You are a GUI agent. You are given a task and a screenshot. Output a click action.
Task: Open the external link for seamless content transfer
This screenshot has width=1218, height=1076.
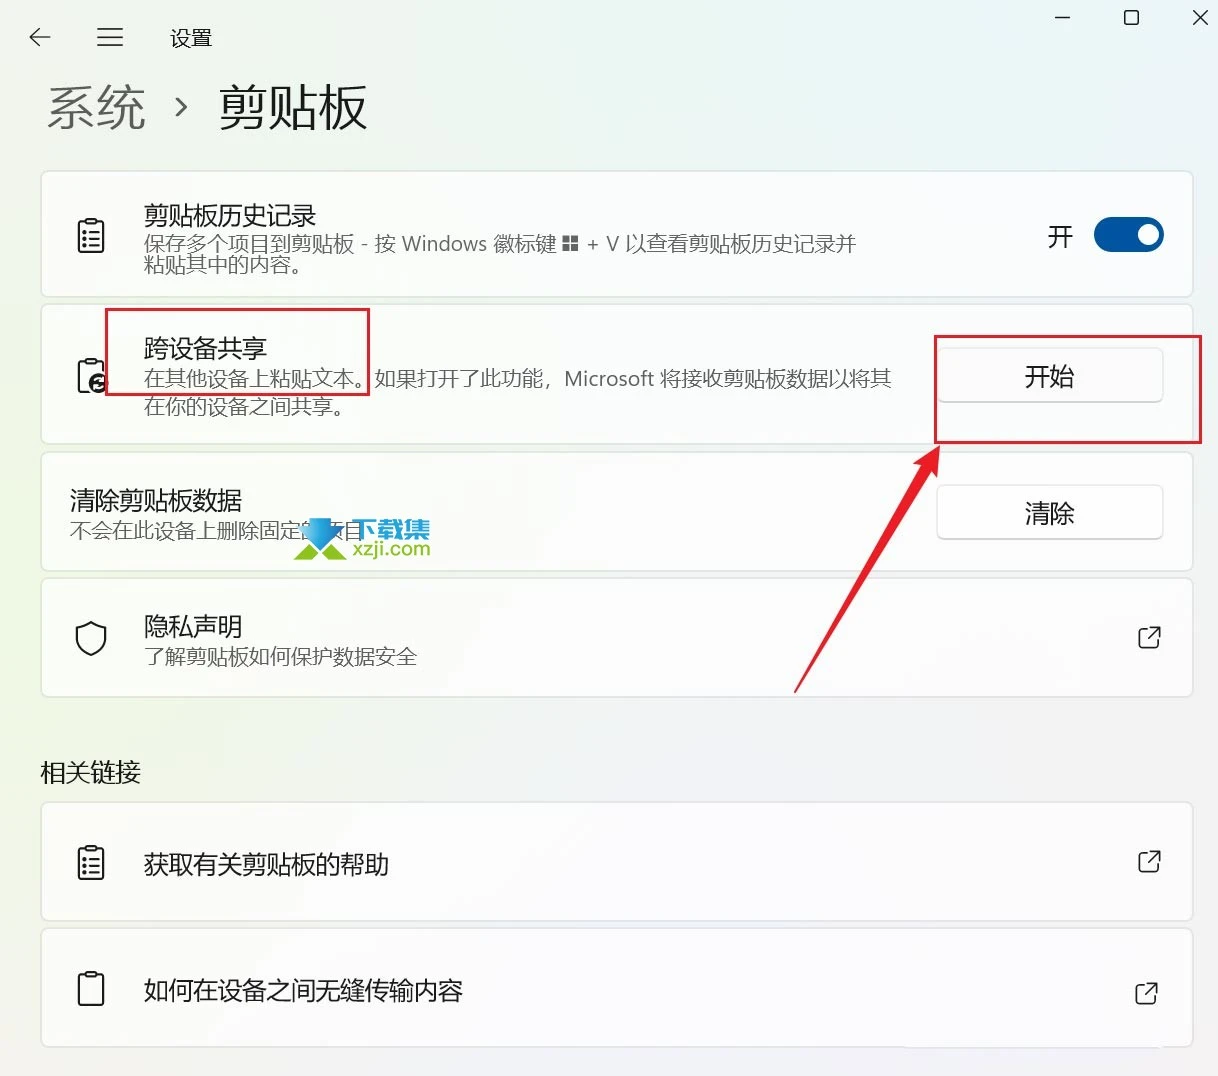coord(1146,993)
